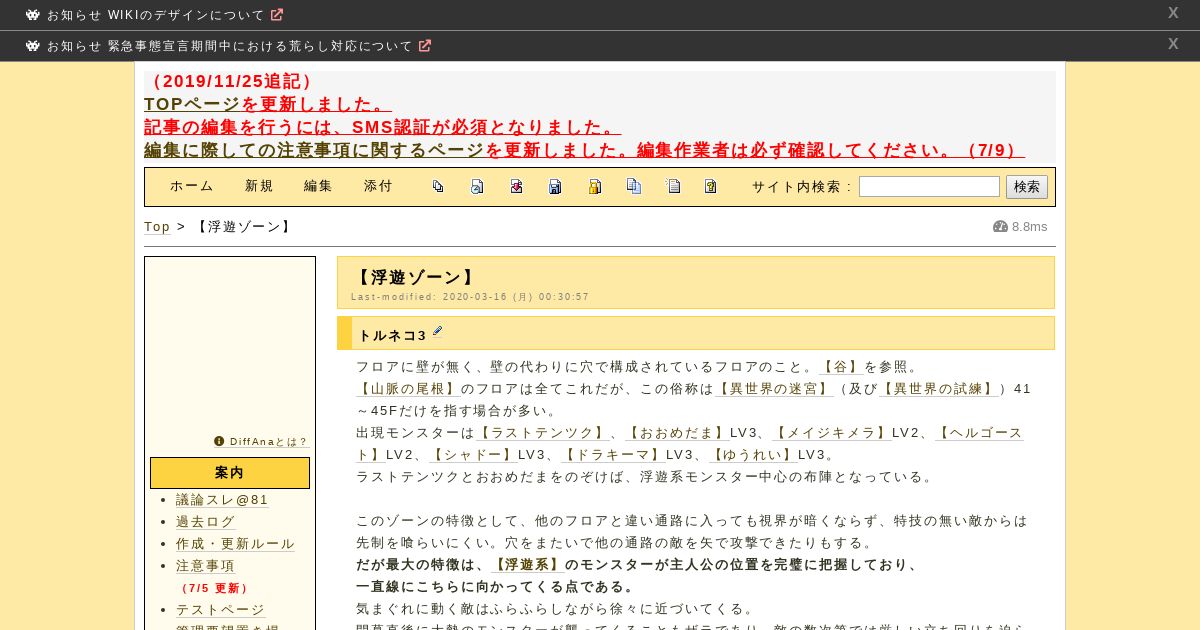
Task: Open the DiffAnaとは? link
Action: 269,441
